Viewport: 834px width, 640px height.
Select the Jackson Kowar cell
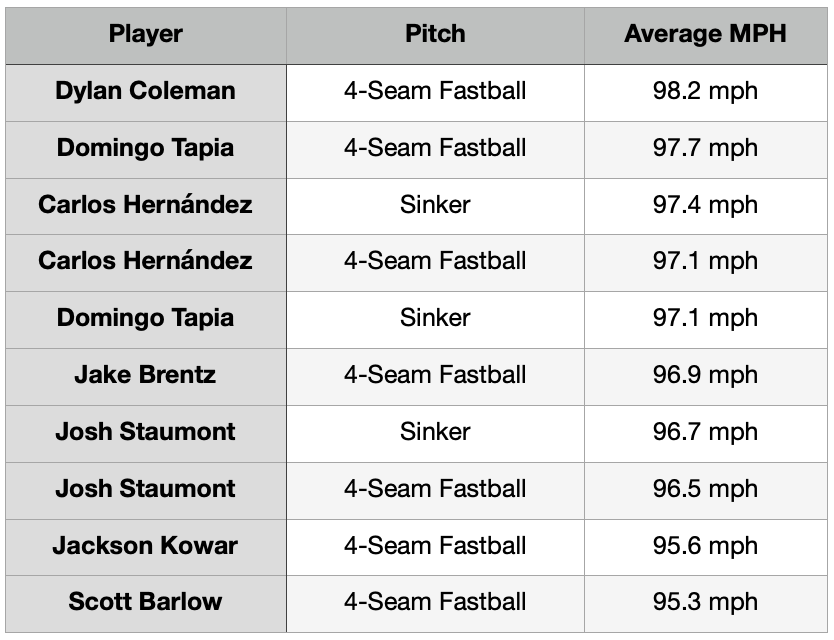tap(145, 546)
